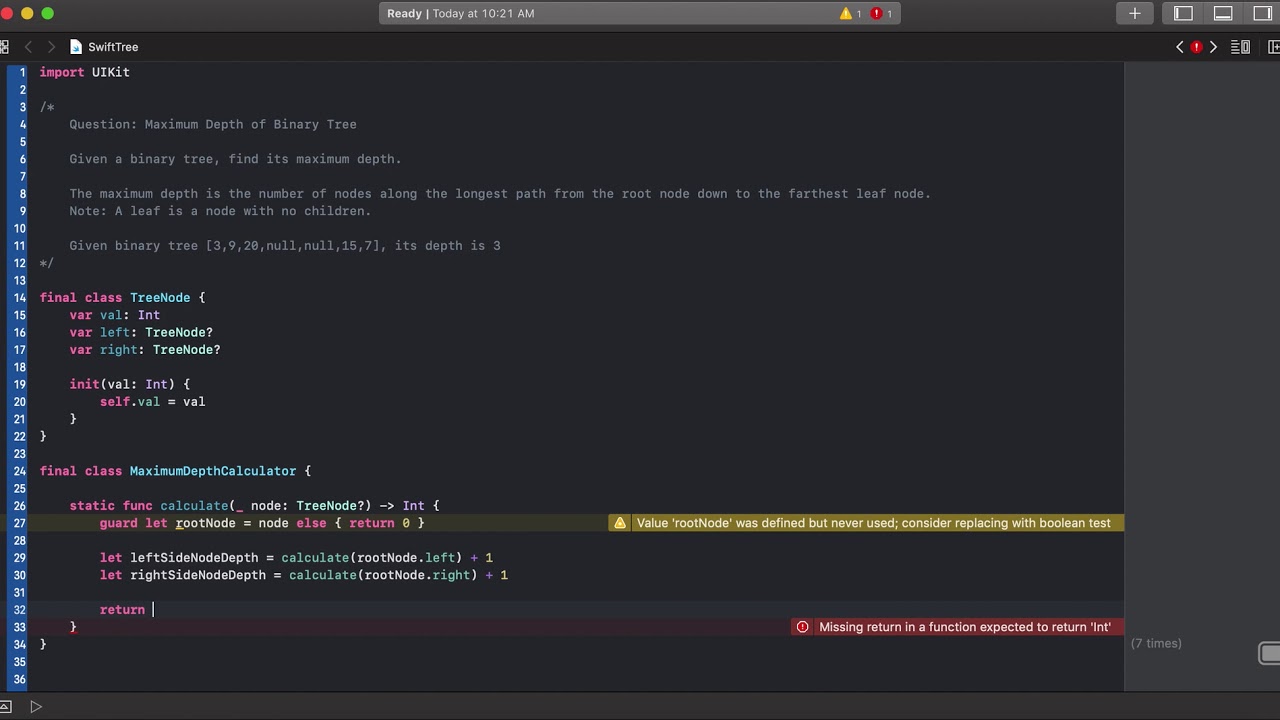Click line number 33 in the gutter
Viewport: 1280px width, 720px height.
[x=20, y=627]
